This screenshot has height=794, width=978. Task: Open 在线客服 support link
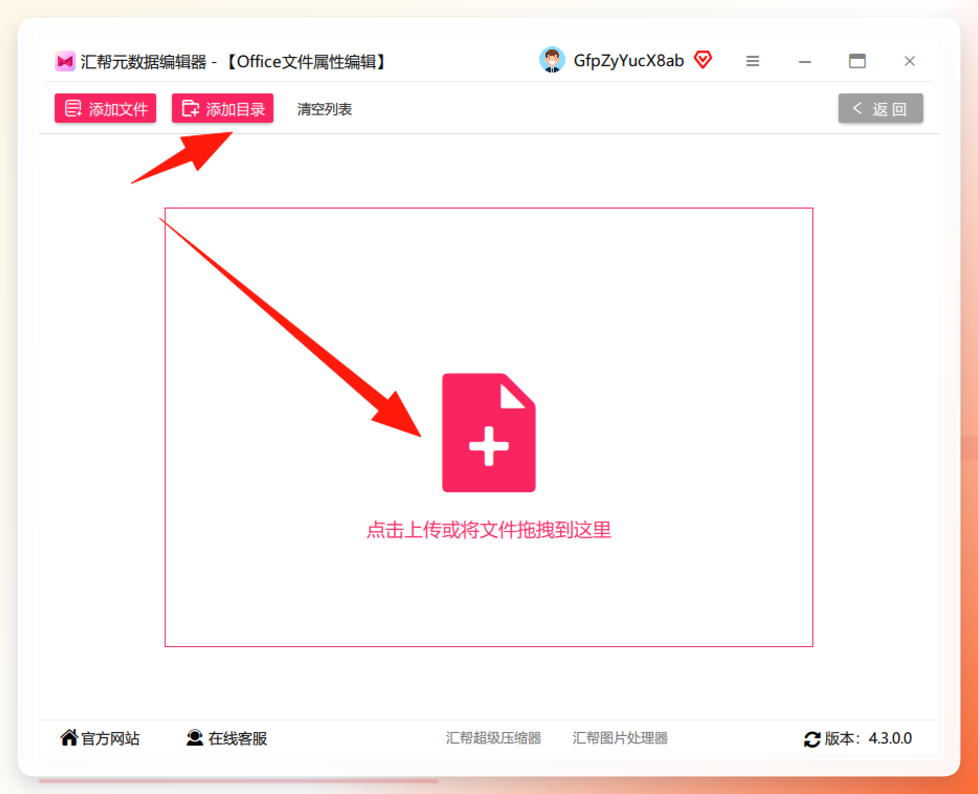227,738
